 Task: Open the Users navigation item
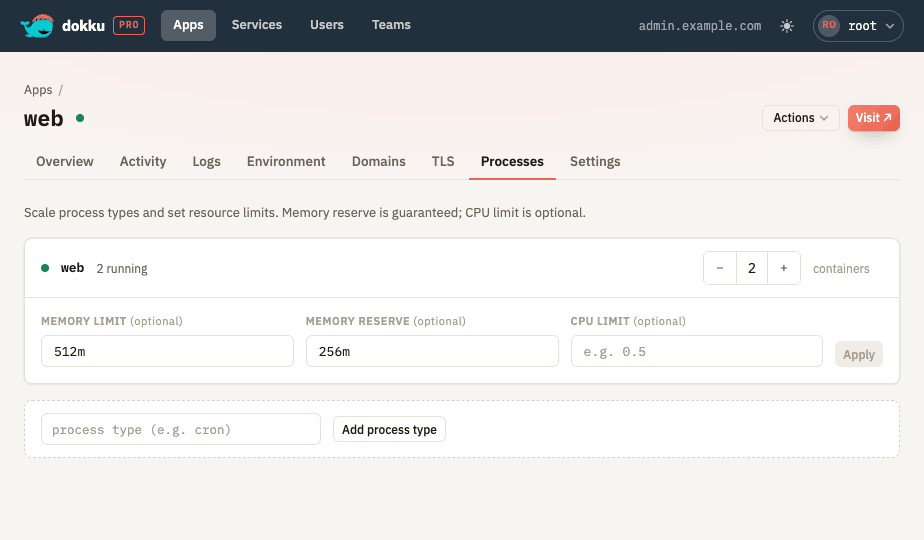(x=327, y=25)
